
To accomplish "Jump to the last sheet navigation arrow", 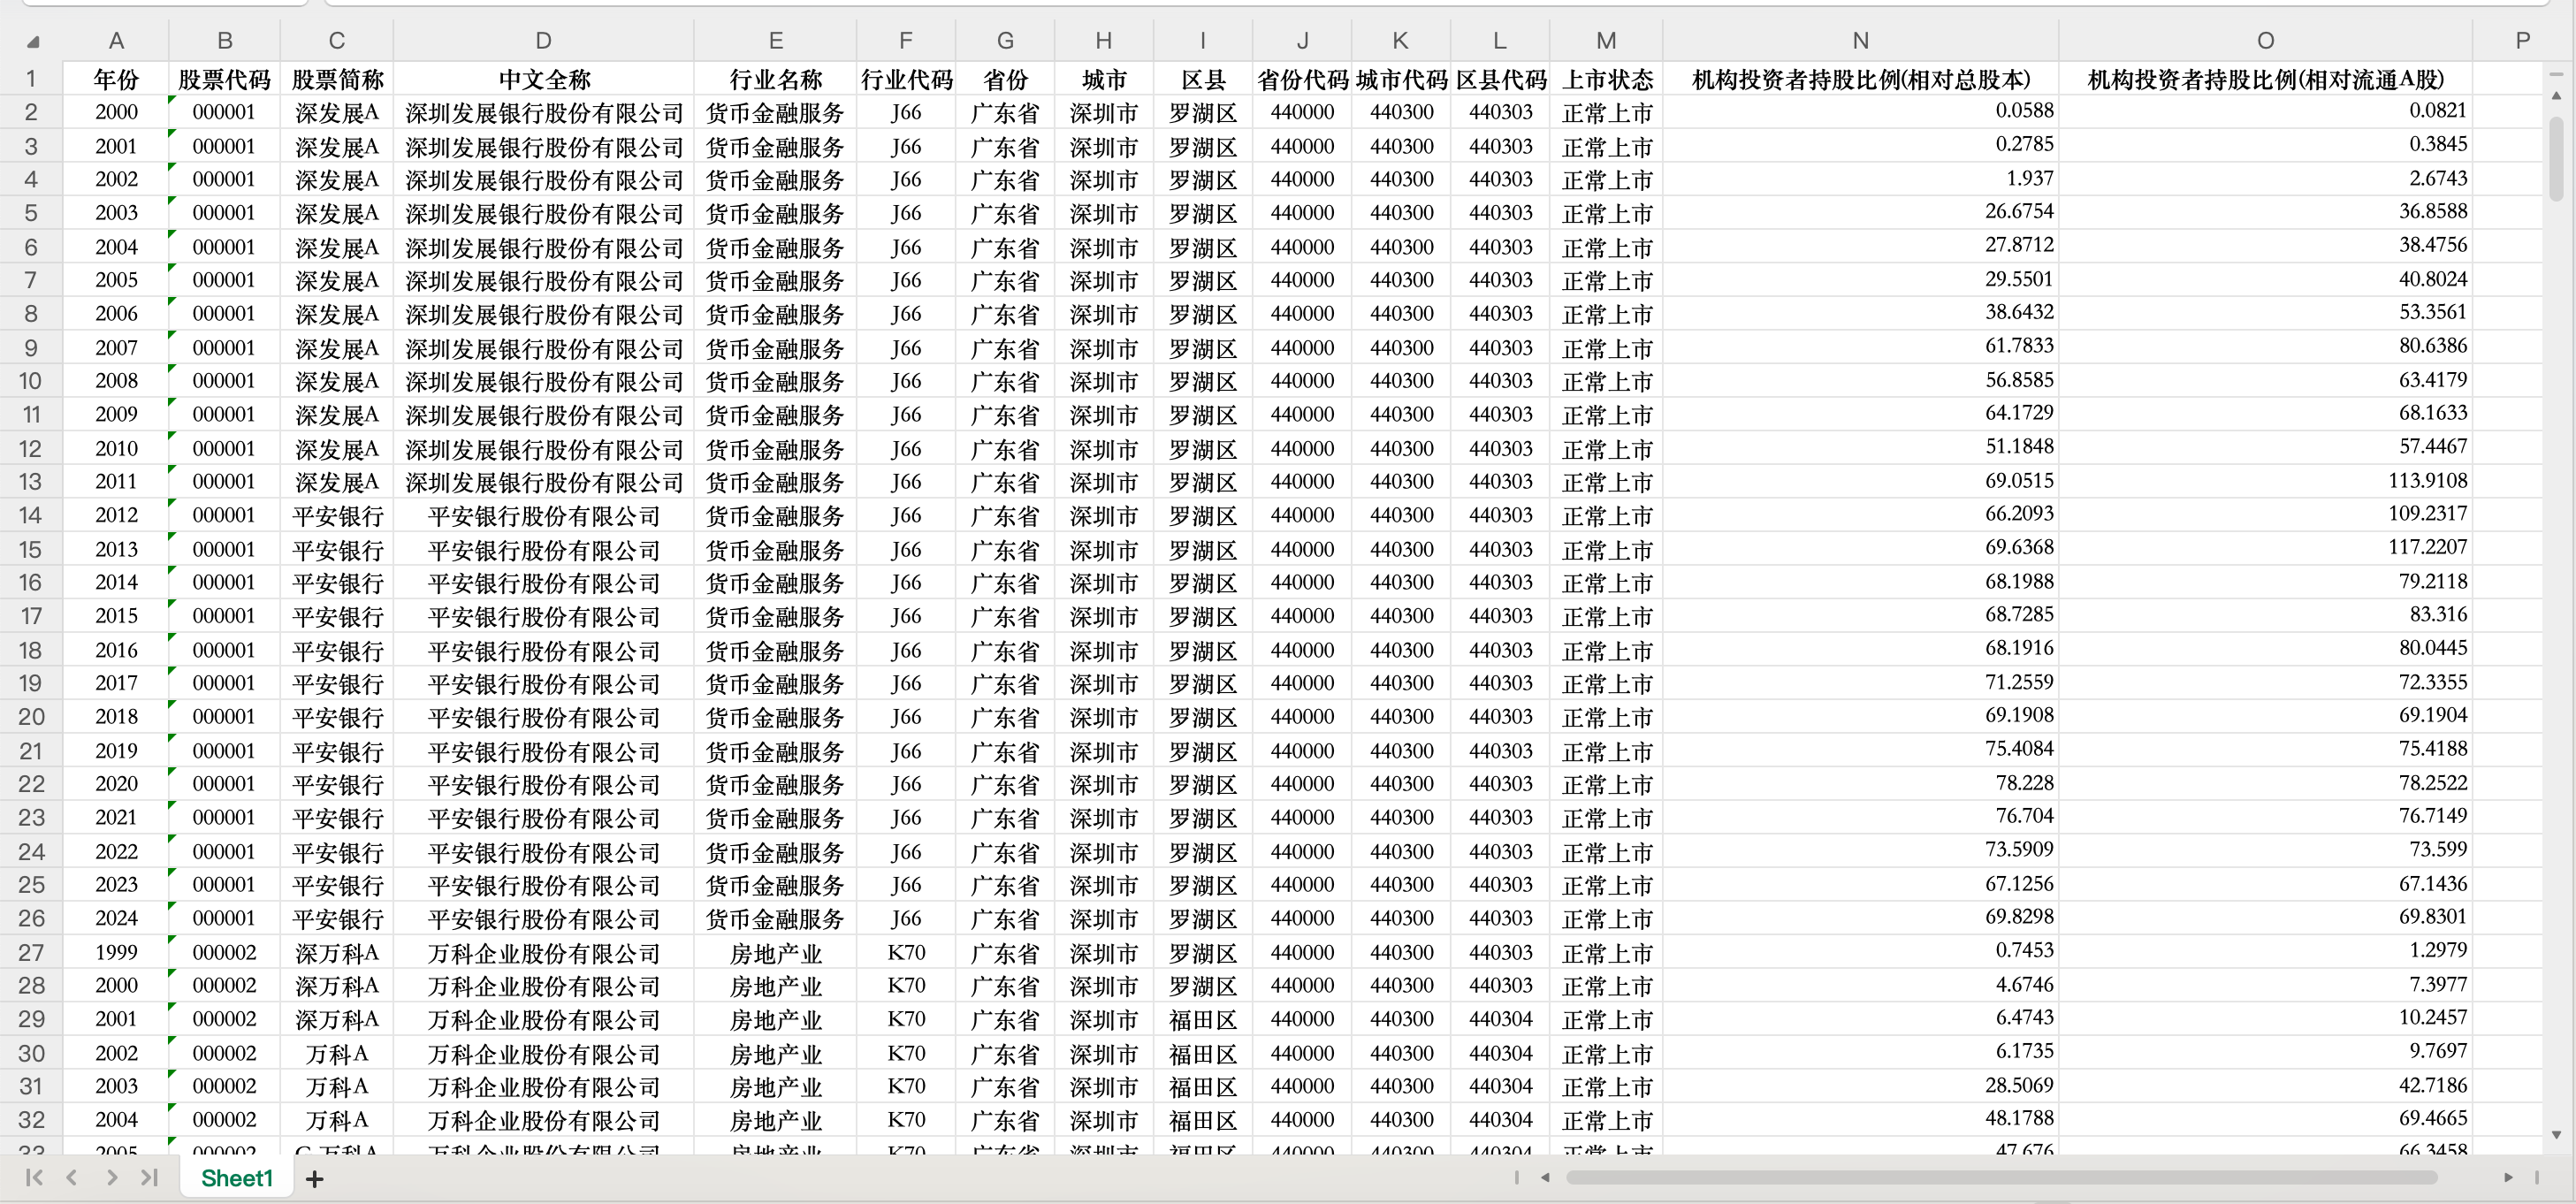I will (150, 1178).
